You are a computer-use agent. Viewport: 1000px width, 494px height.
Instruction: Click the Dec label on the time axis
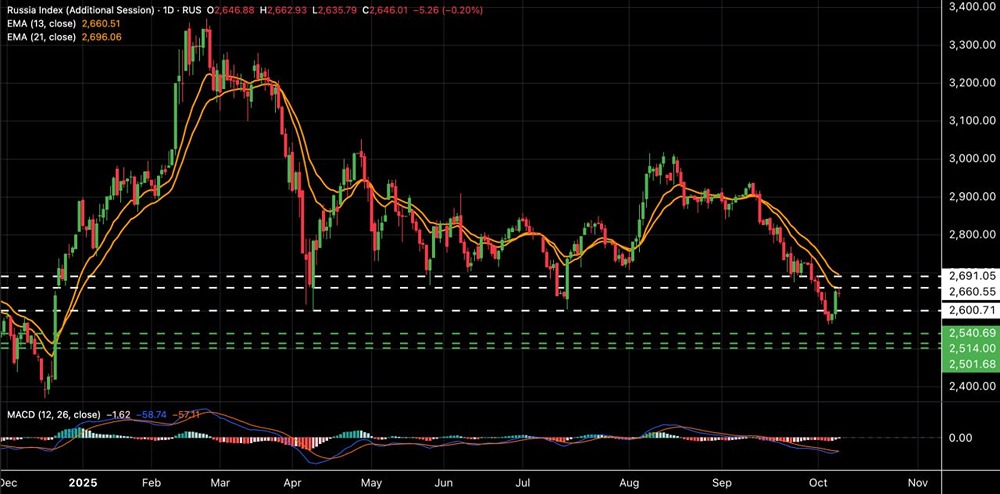(x=10, y=483)
